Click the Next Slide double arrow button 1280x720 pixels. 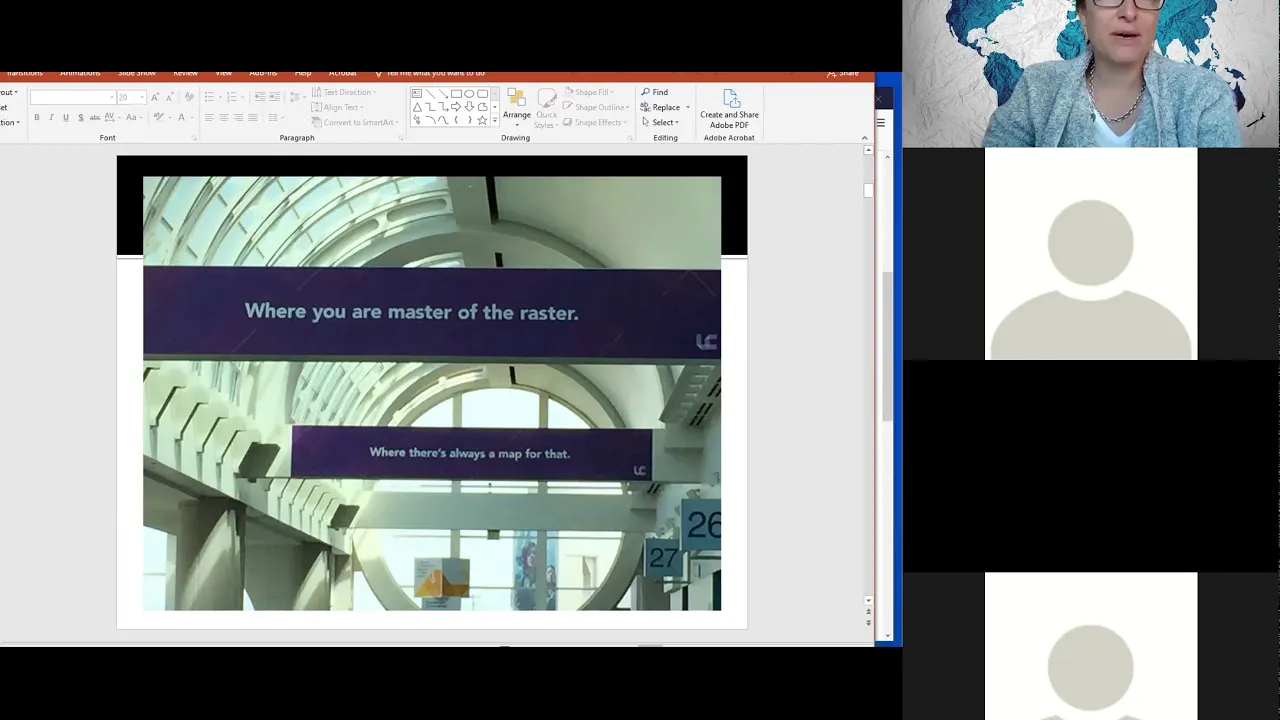(868, 622)
